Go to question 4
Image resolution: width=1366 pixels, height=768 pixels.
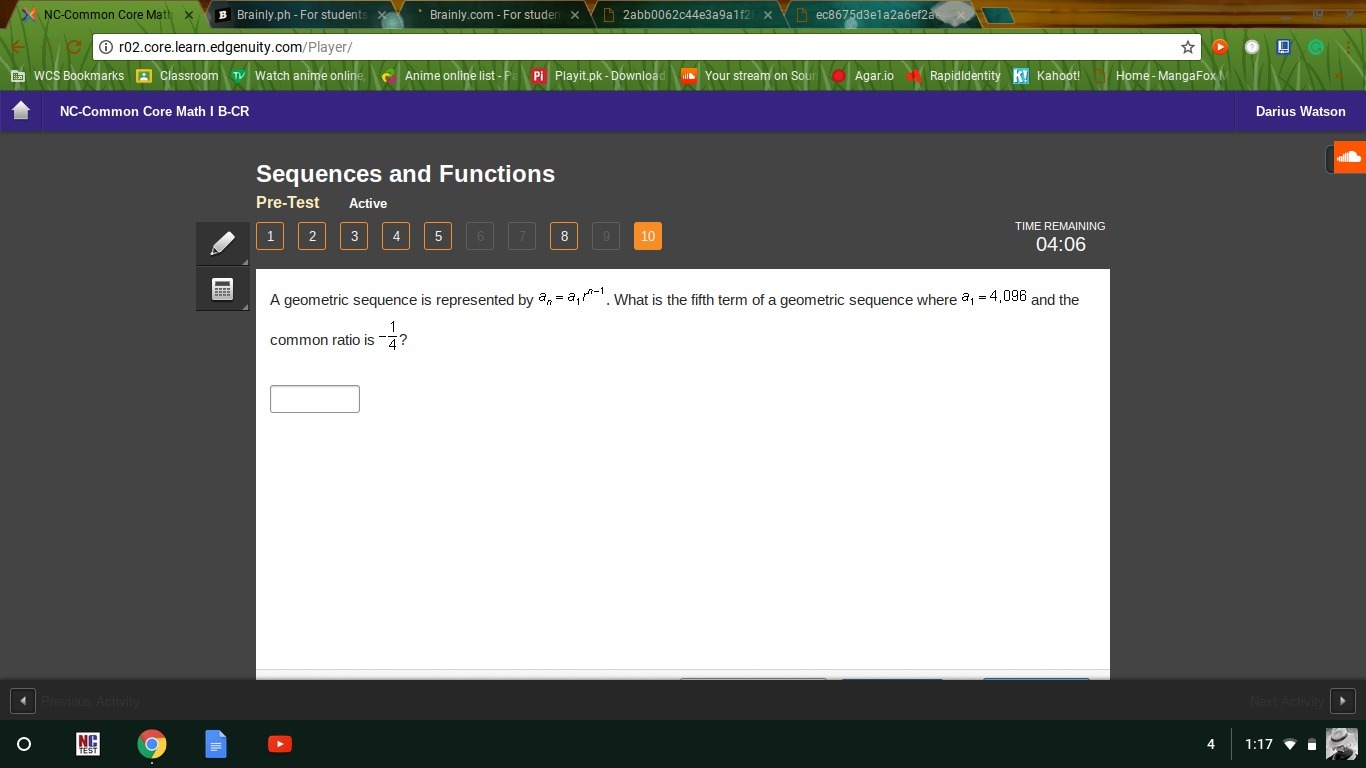396,236
